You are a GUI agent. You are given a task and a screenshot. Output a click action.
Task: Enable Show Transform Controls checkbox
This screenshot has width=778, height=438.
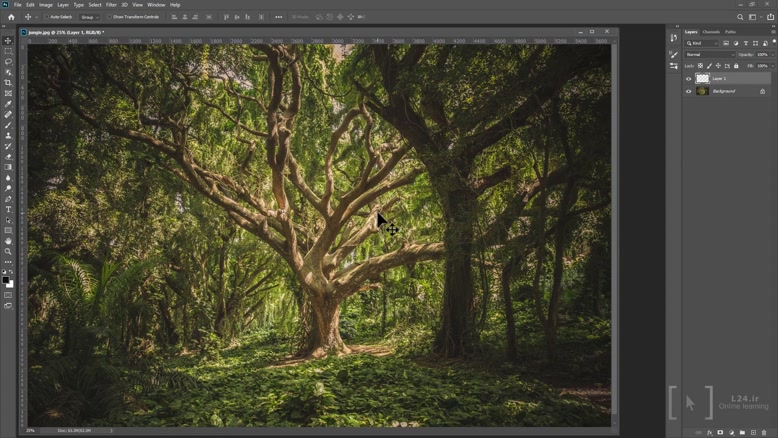(x=109, y=17)
